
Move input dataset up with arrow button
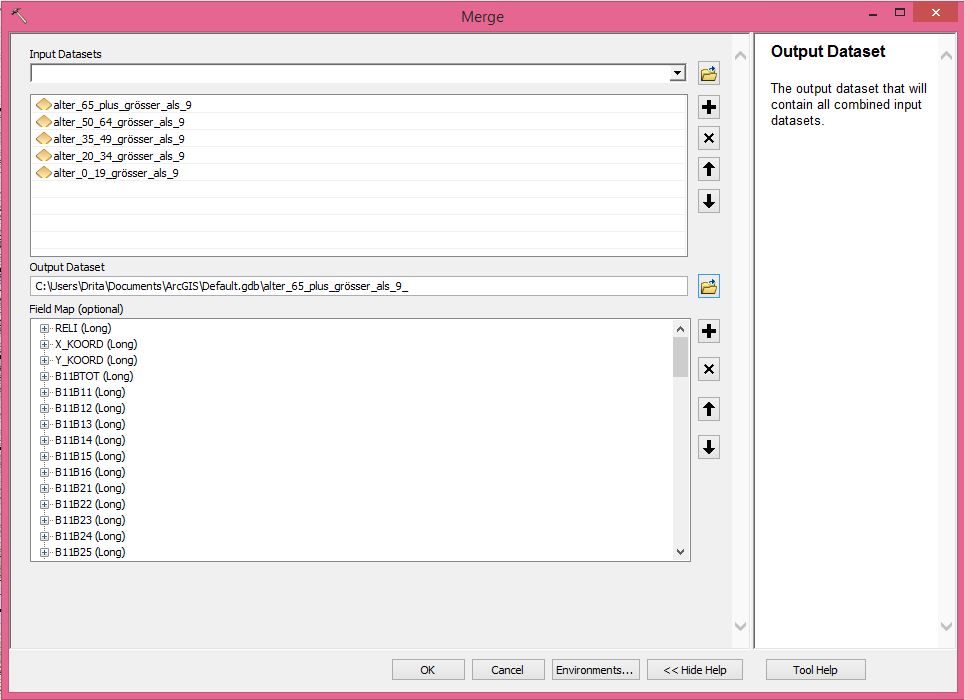(x=709, y=169)
